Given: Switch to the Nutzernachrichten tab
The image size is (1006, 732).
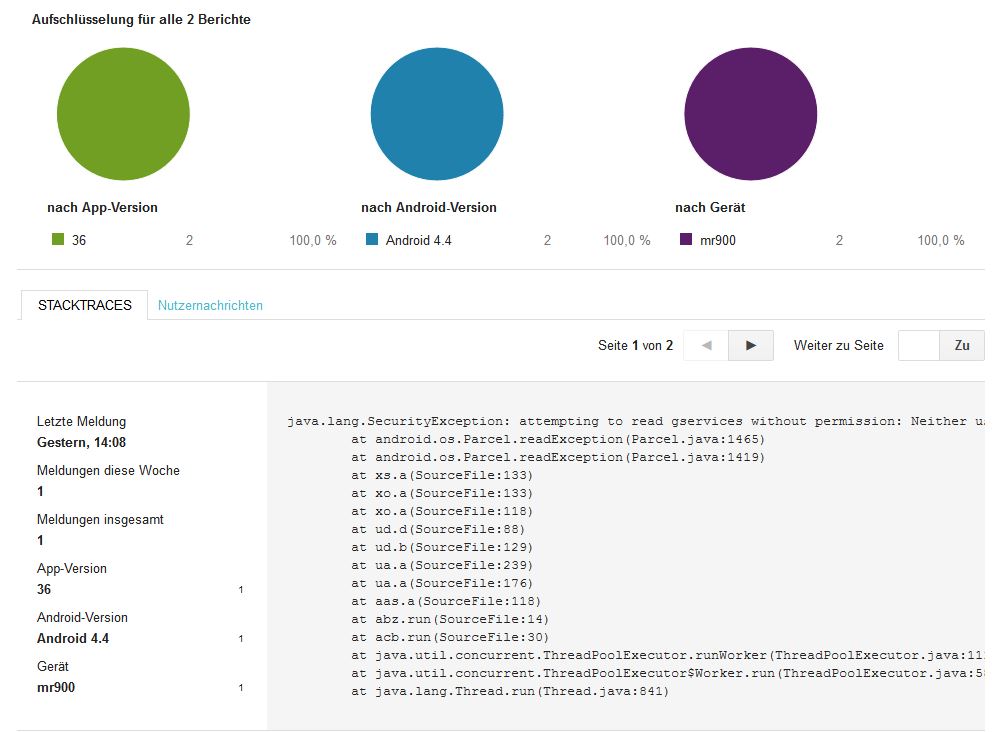Looking at the screenshot, I should coord(210,305).
